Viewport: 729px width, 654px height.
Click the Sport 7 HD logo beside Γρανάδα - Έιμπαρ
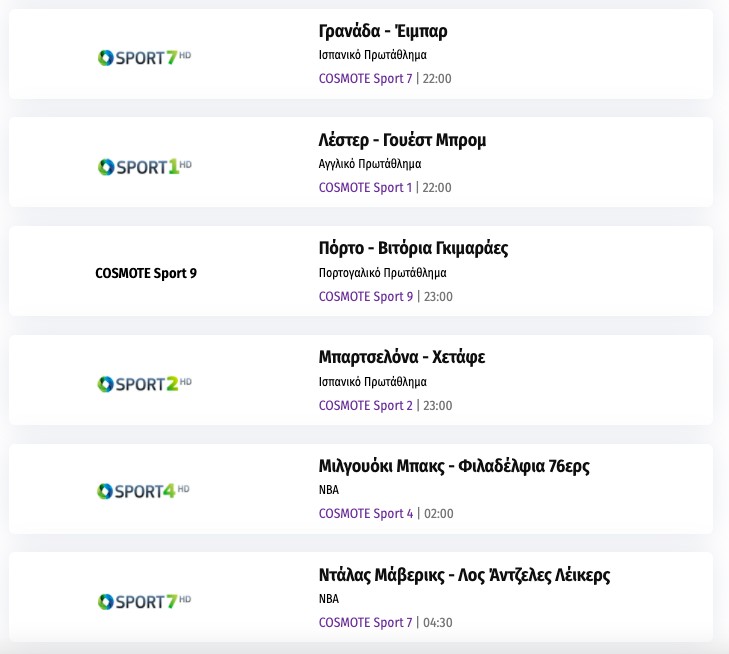[144, 58]
